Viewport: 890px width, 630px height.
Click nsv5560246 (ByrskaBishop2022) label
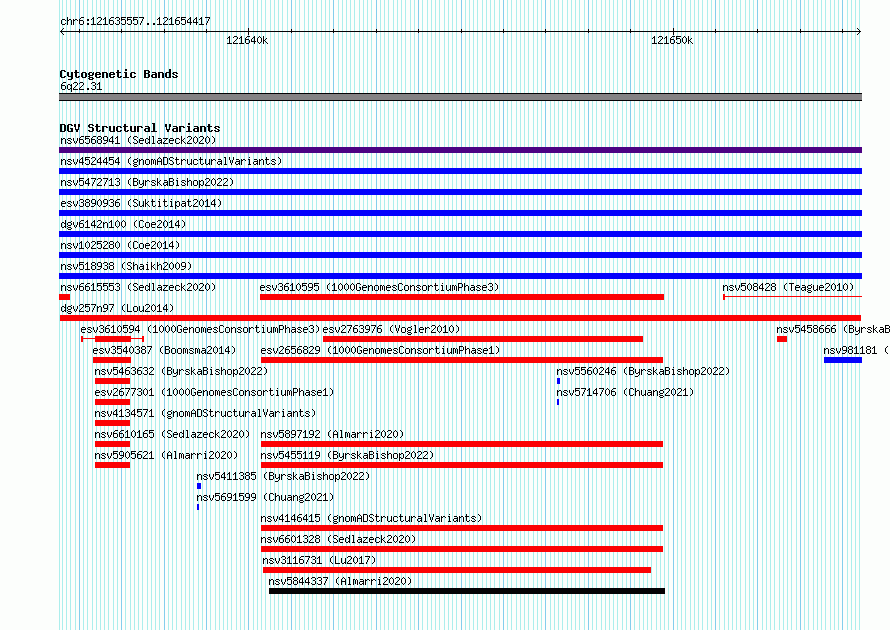tap(643, 371)
